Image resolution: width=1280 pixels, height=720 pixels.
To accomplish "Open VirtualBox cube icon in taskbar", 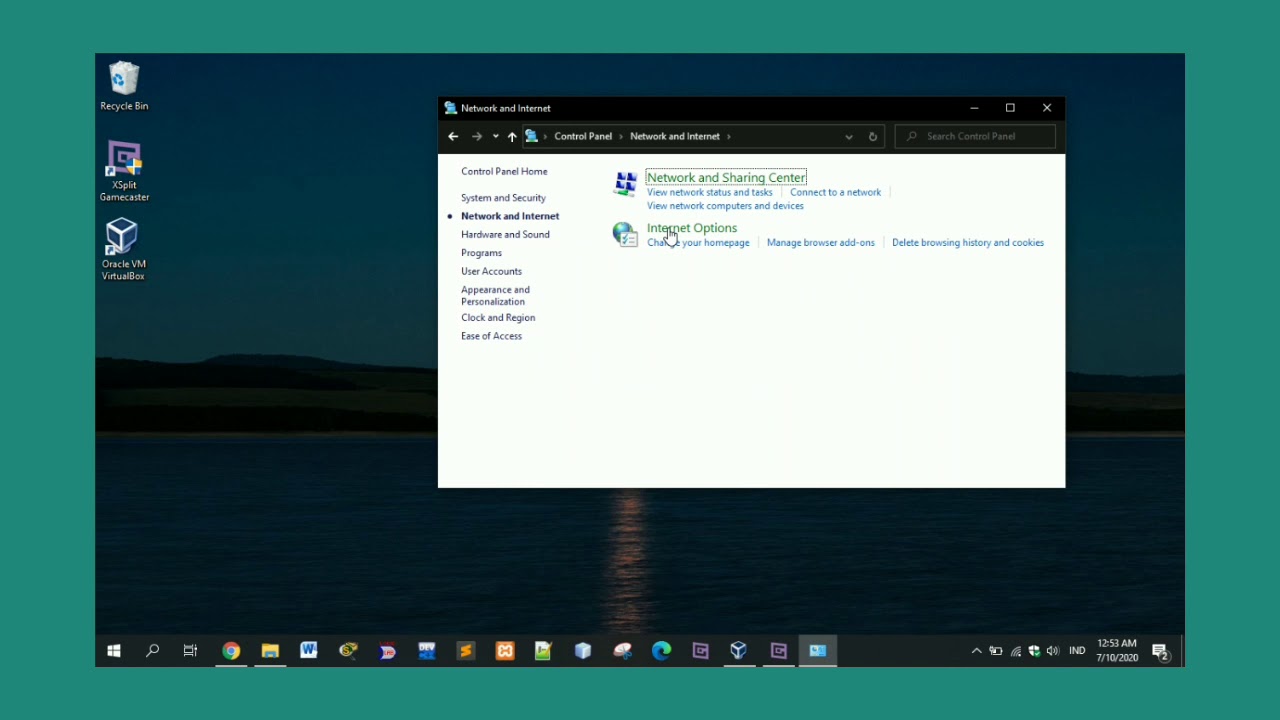I will pos(739,651).
